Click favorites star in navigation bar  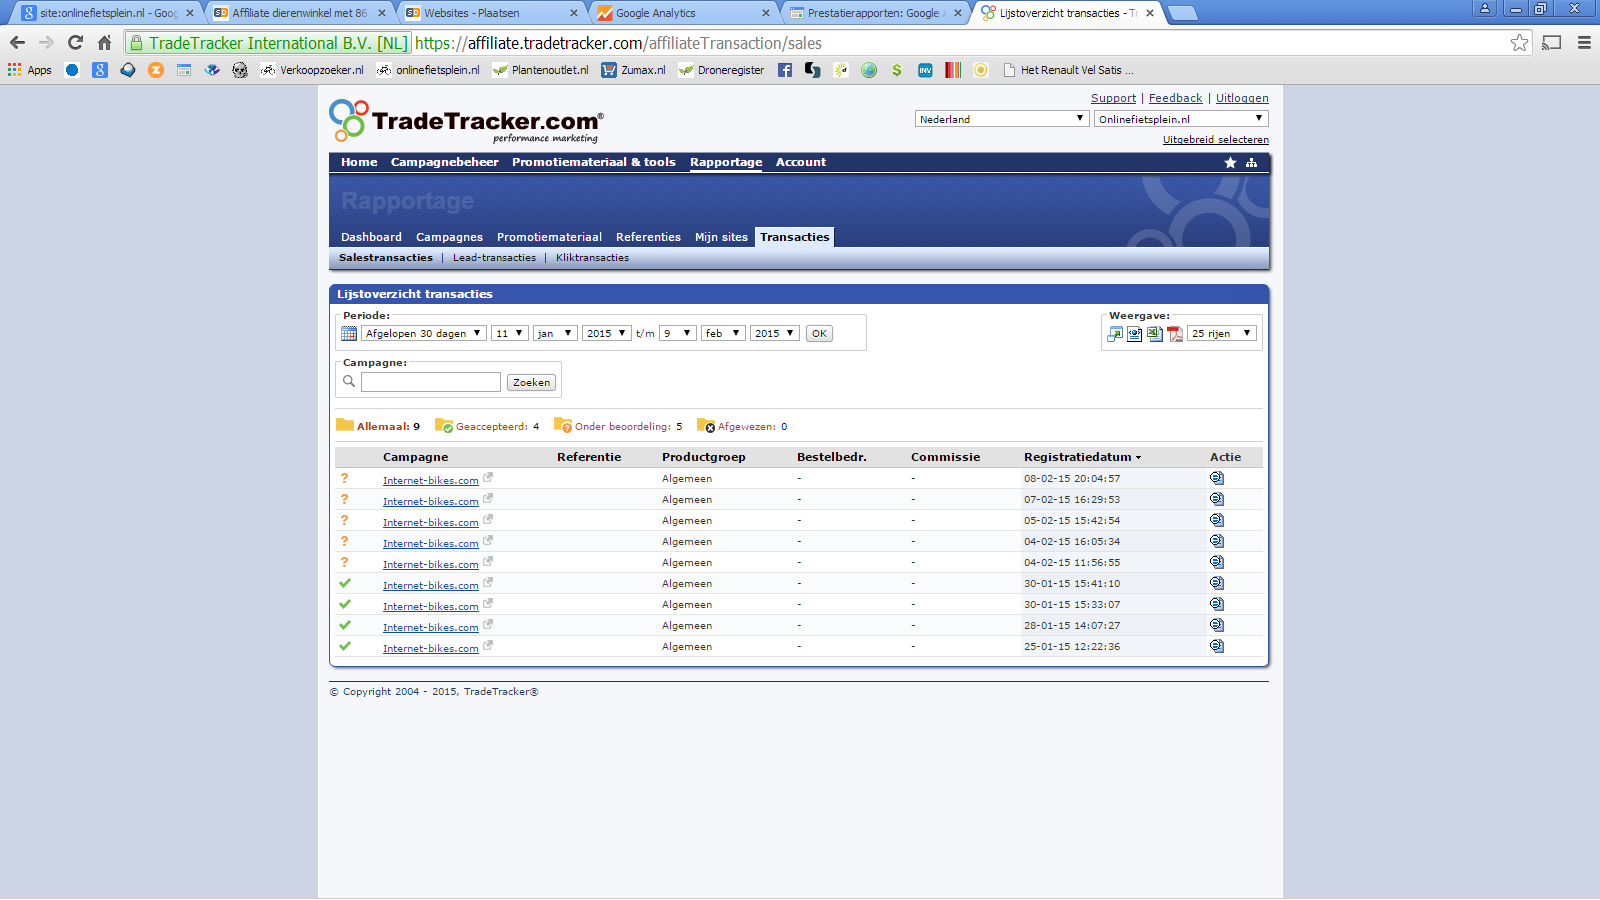point(1231,162)
